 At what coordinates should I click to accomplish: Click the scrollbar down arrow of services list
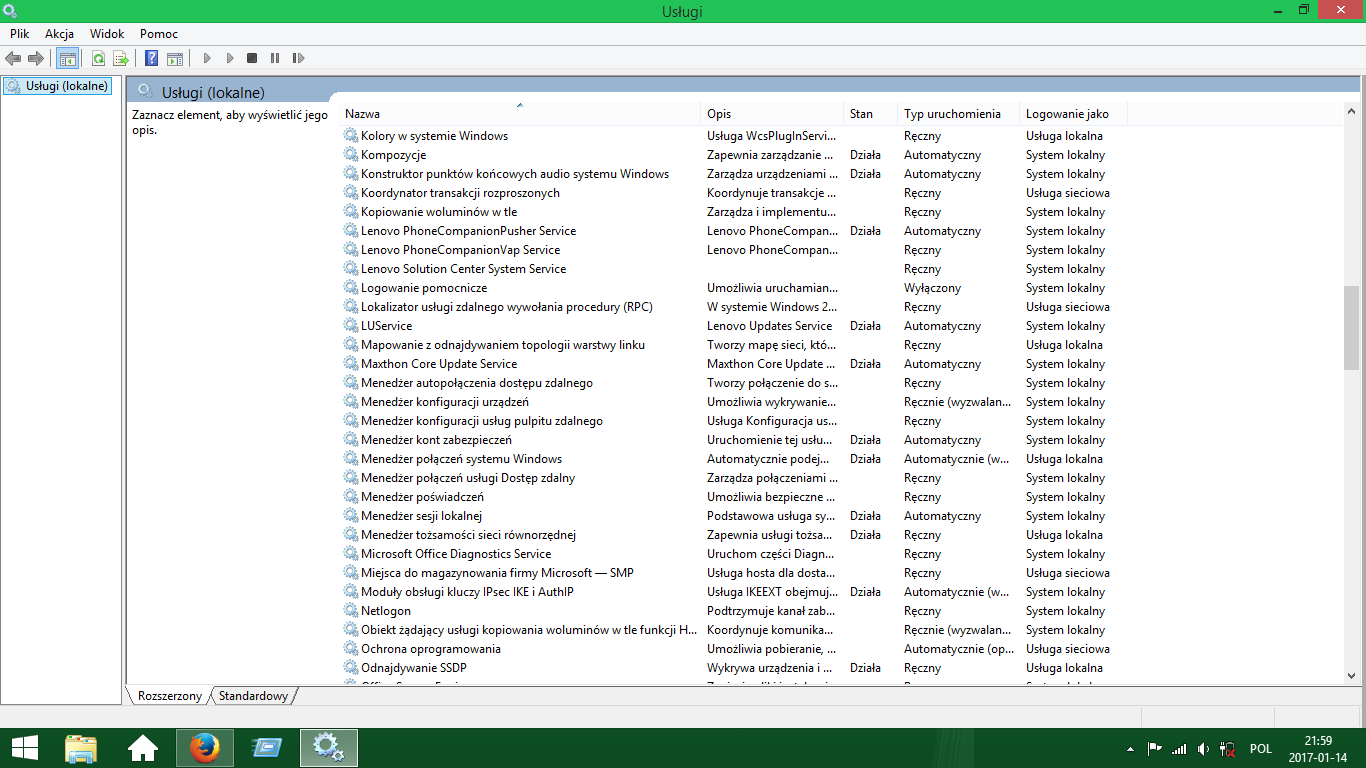pyautogui.click(x=1352, y=676)
